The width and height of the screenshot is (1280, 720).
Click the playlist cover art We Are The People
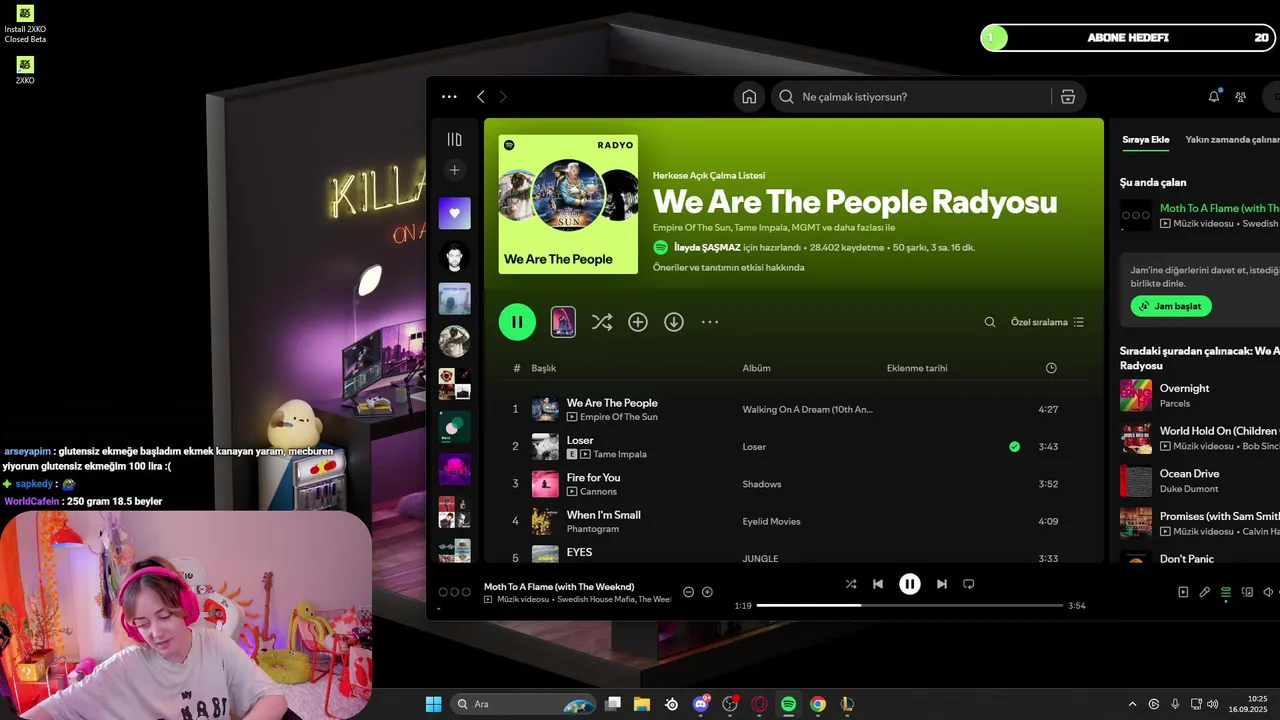(568, 204)
